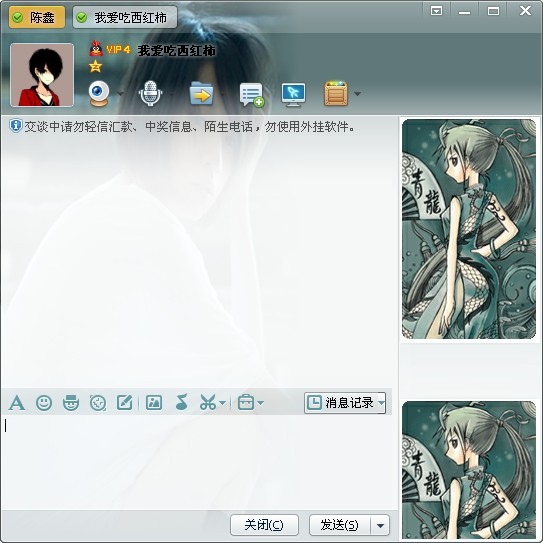
Task: Expand the scissors screenshot options arrow
Action: click(x=223, y=403)
